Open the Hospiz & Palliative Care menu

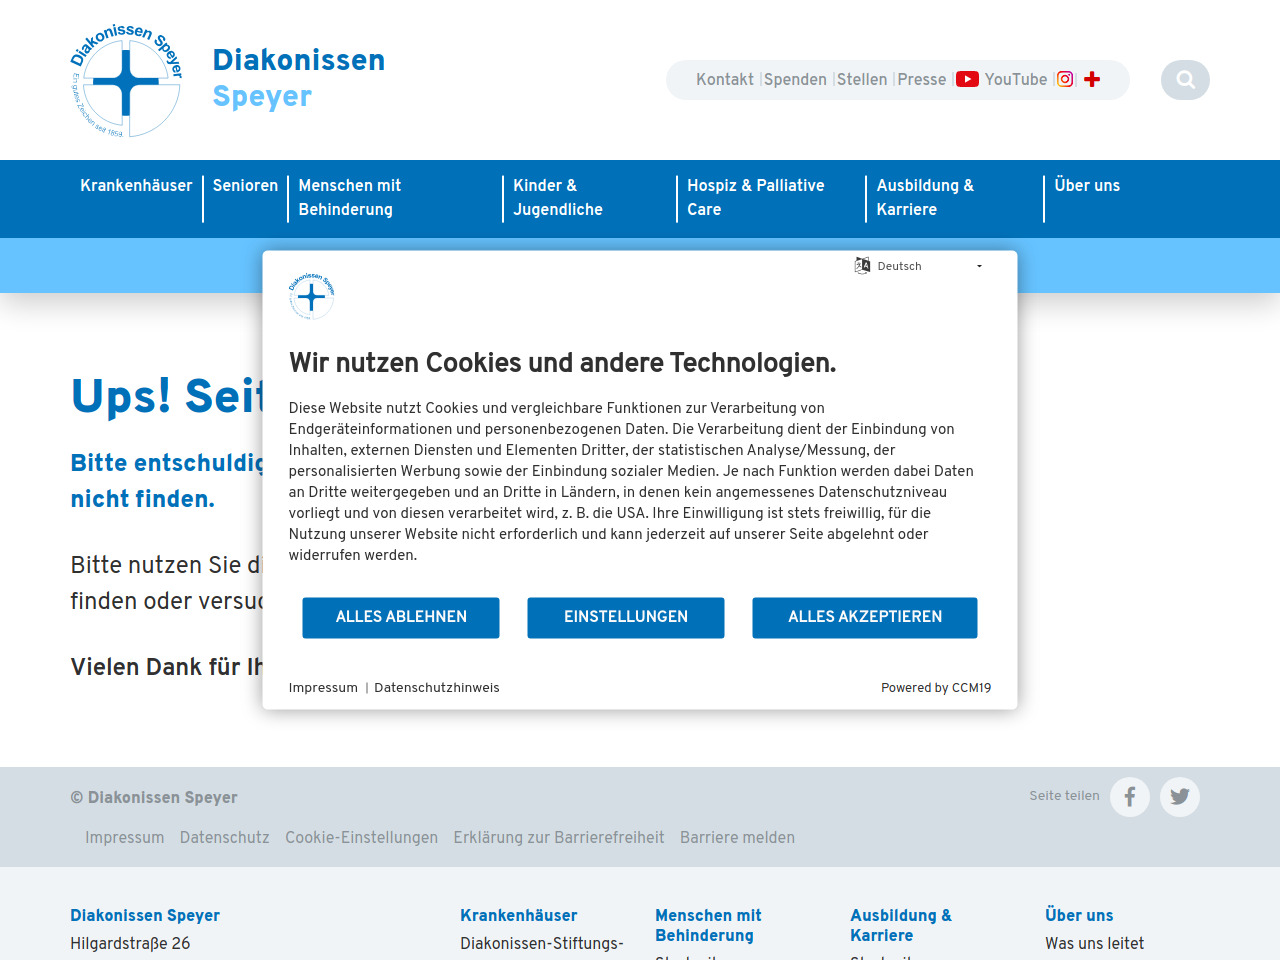pos(756,197)
